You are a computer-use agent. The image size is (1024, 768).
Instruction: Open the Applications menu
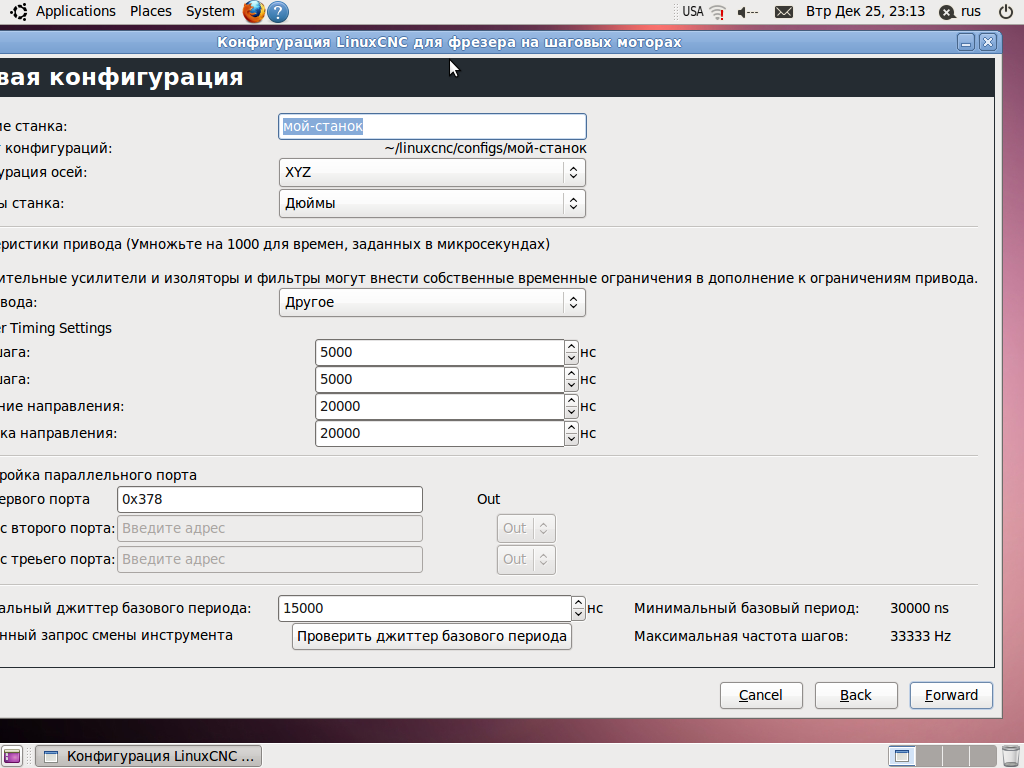coord(75,11)
